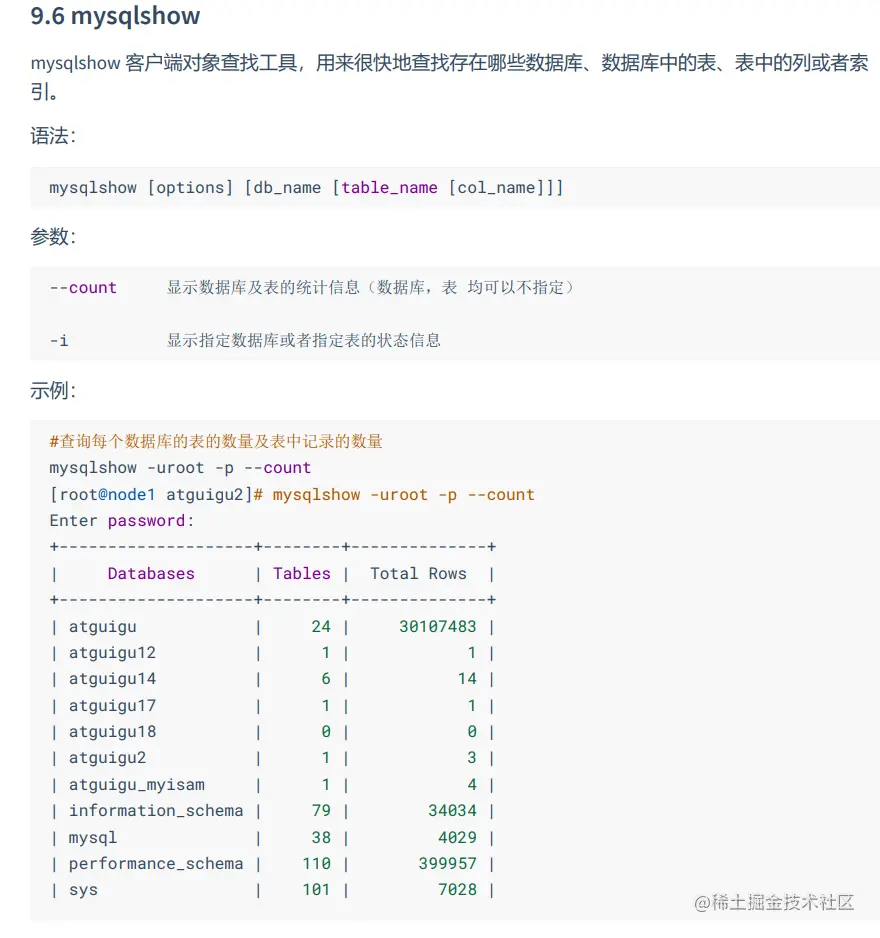880x938 pixels.
Task: Click the "performance_schema" database row name
Action: [156, 864]
